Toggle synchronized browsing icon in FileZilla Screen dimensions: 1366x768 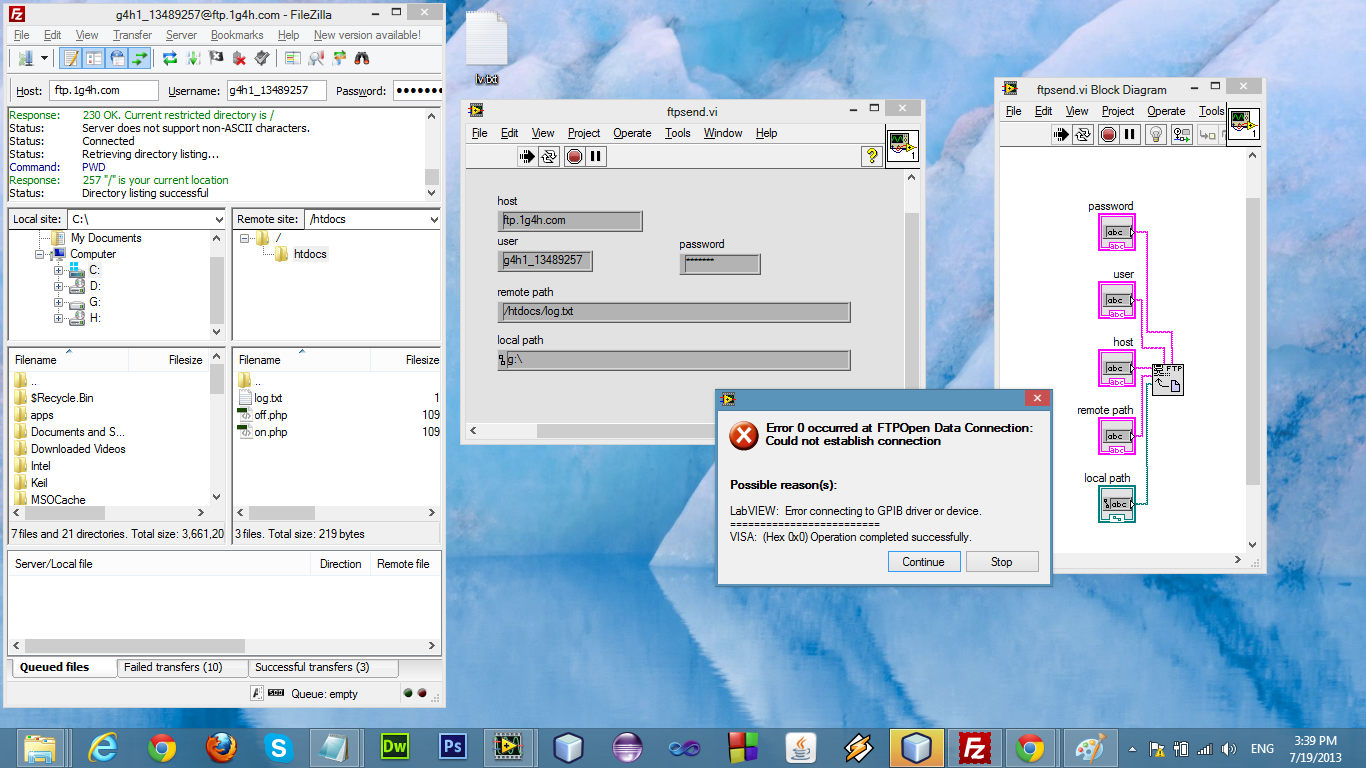click(x=339, y=58)
